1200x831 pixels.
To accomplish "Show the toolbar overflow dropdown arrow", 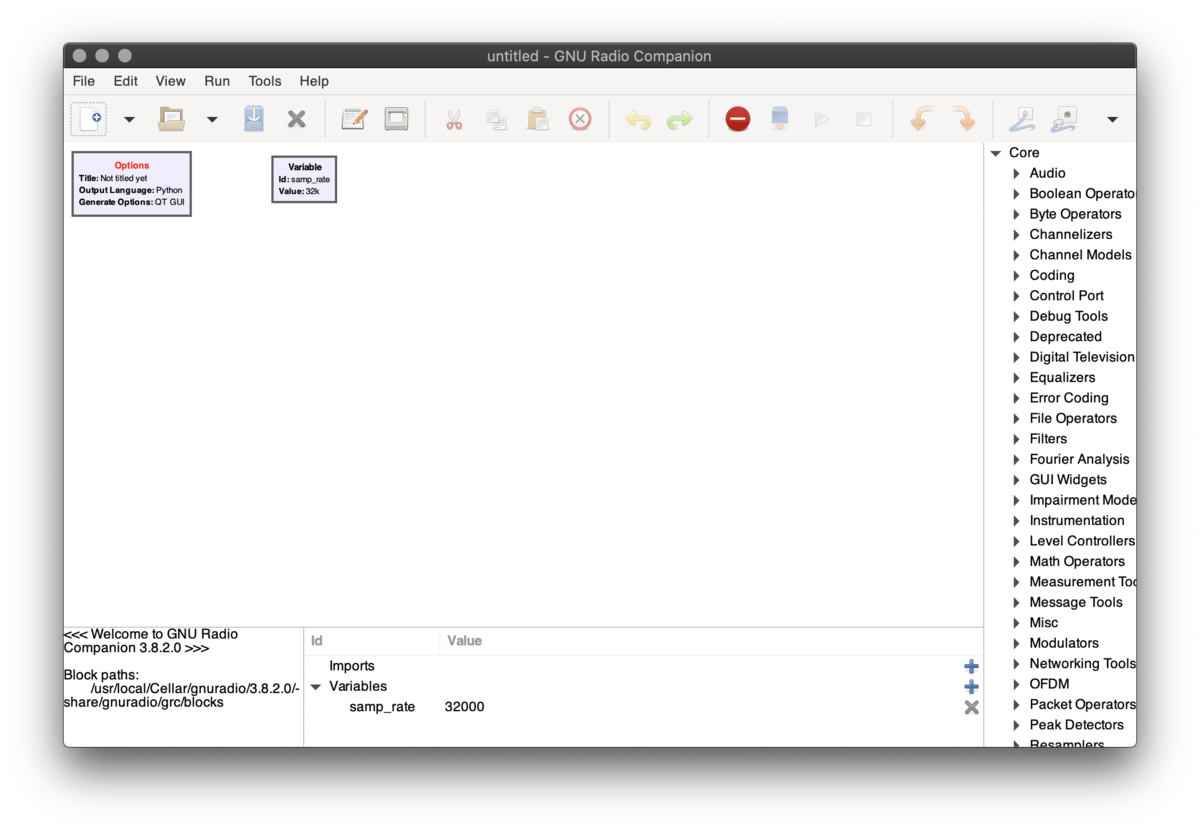I will point(1112,120).
